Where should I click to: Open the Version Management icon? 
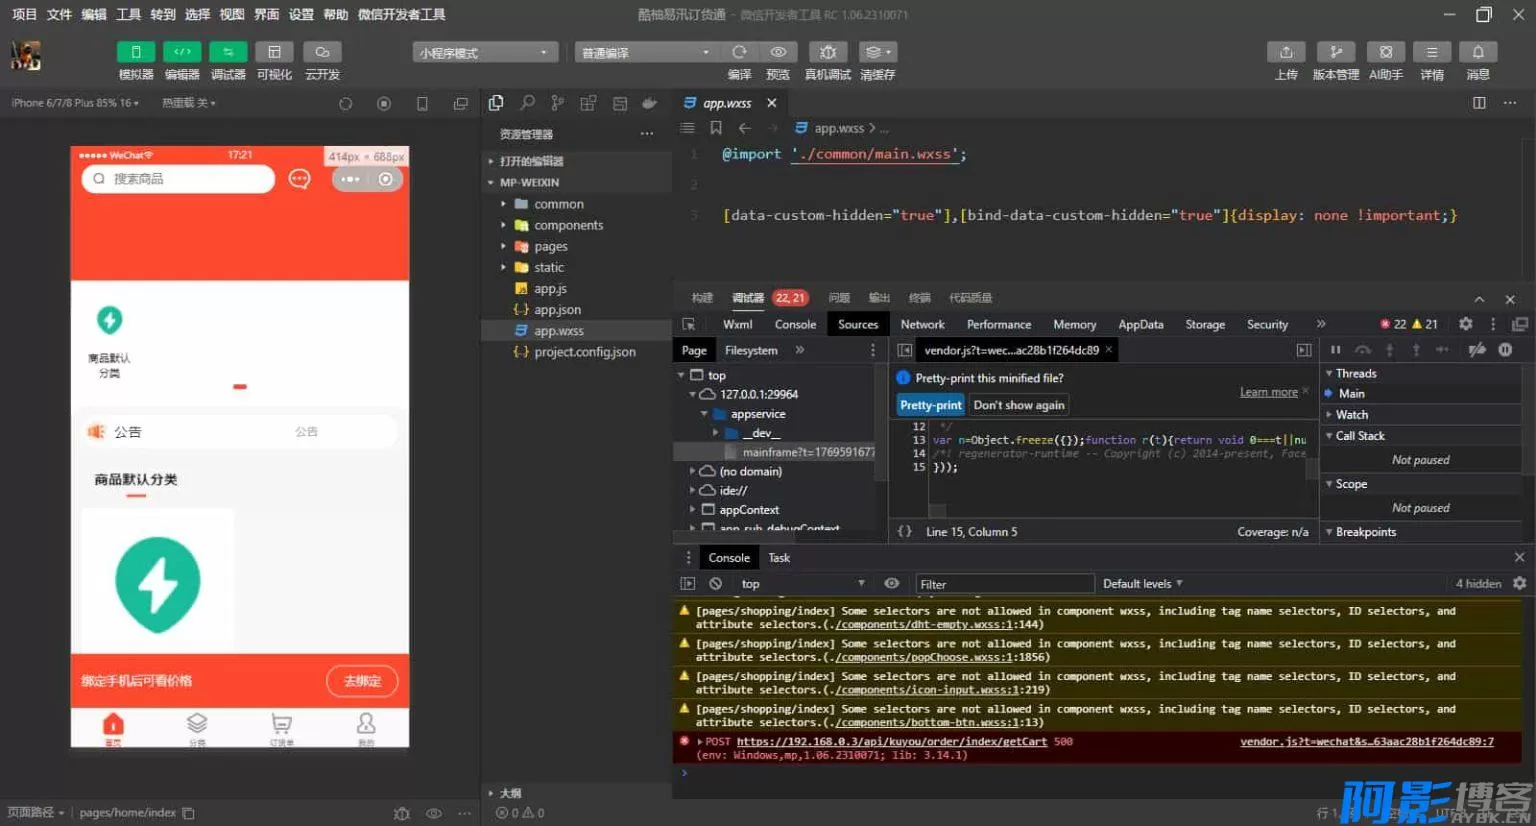click(x=1335, y=52)
